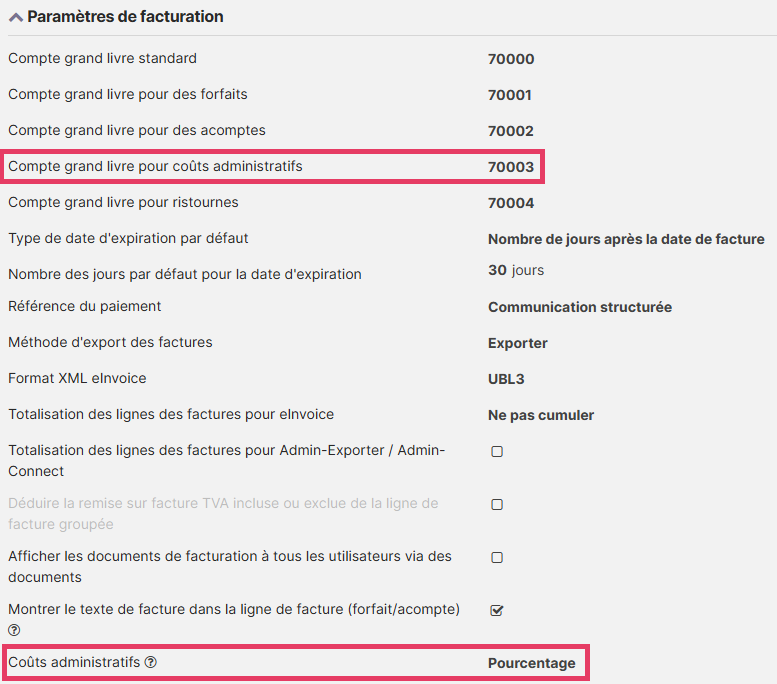Check Afficher les documents de facturation checkbox
Viewport: 777px width, 684px height.
click(497, 558)
